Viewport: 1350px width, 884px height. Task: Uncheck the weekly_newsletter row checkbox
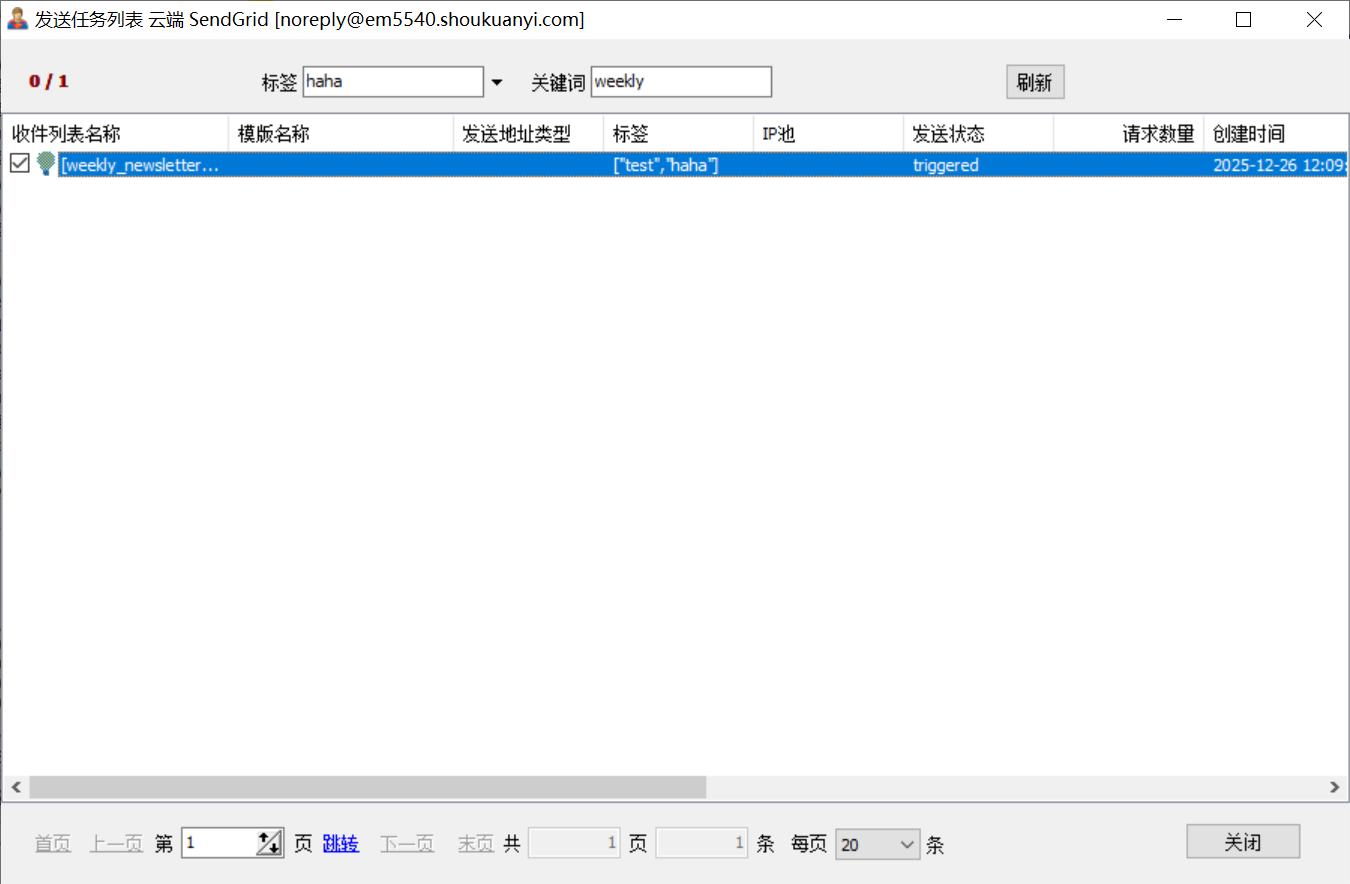(19, 164)
